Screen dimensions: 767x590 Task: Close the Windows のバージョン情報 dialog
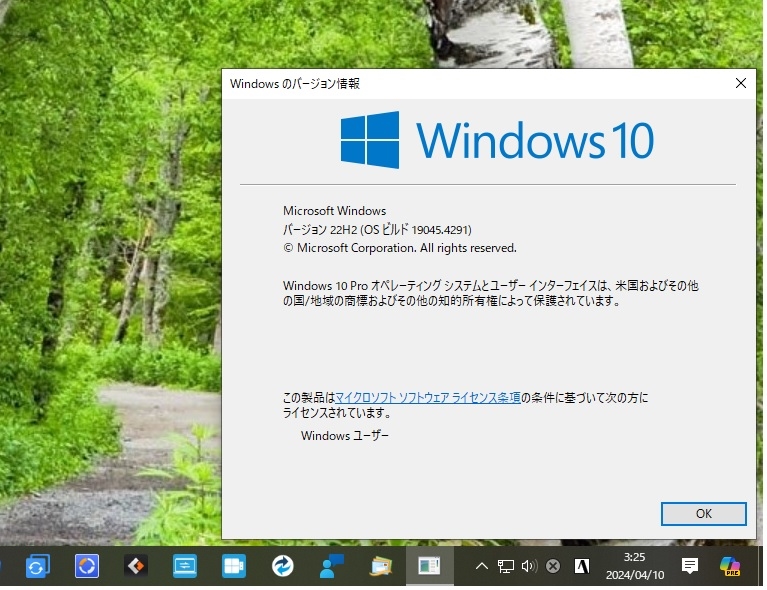tap(741, 83)
